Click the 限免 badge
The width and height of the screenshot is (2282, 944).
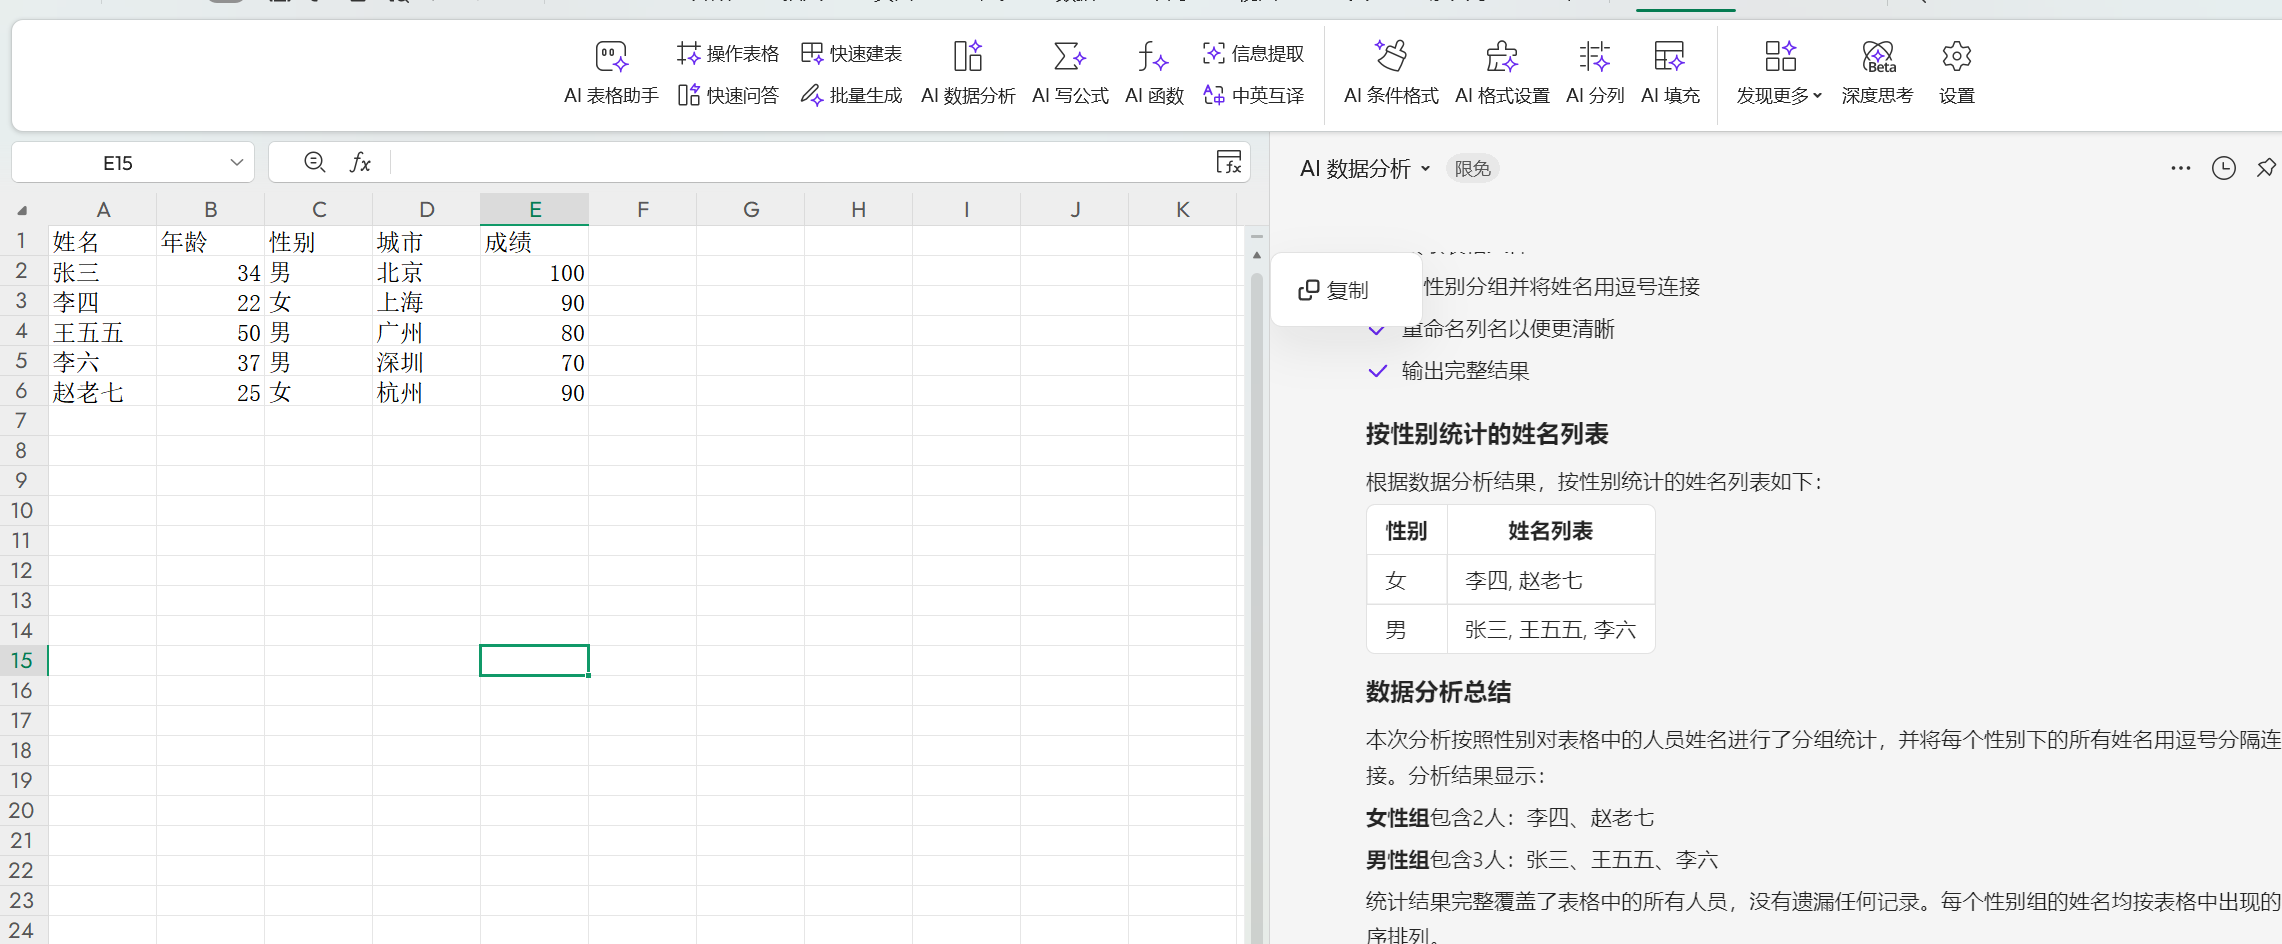pos(1472,169)
